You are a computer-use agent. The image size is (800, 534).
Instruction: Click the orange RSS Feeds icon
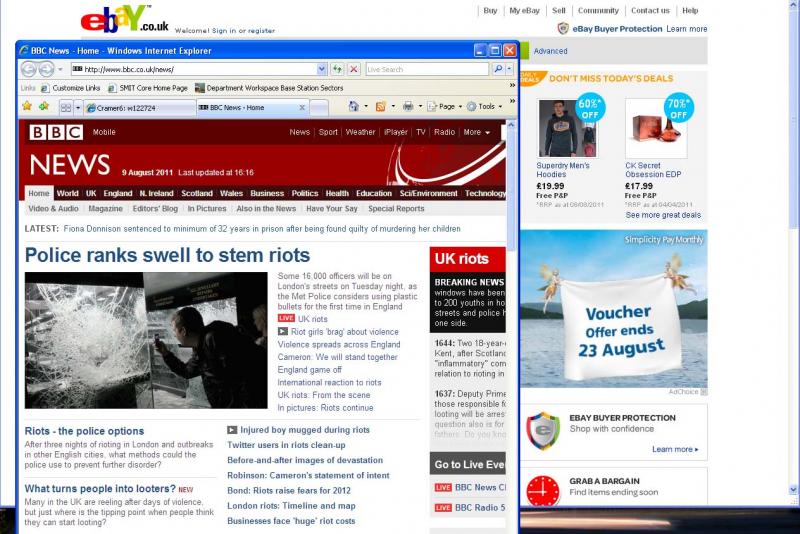[x=381, y=107]
